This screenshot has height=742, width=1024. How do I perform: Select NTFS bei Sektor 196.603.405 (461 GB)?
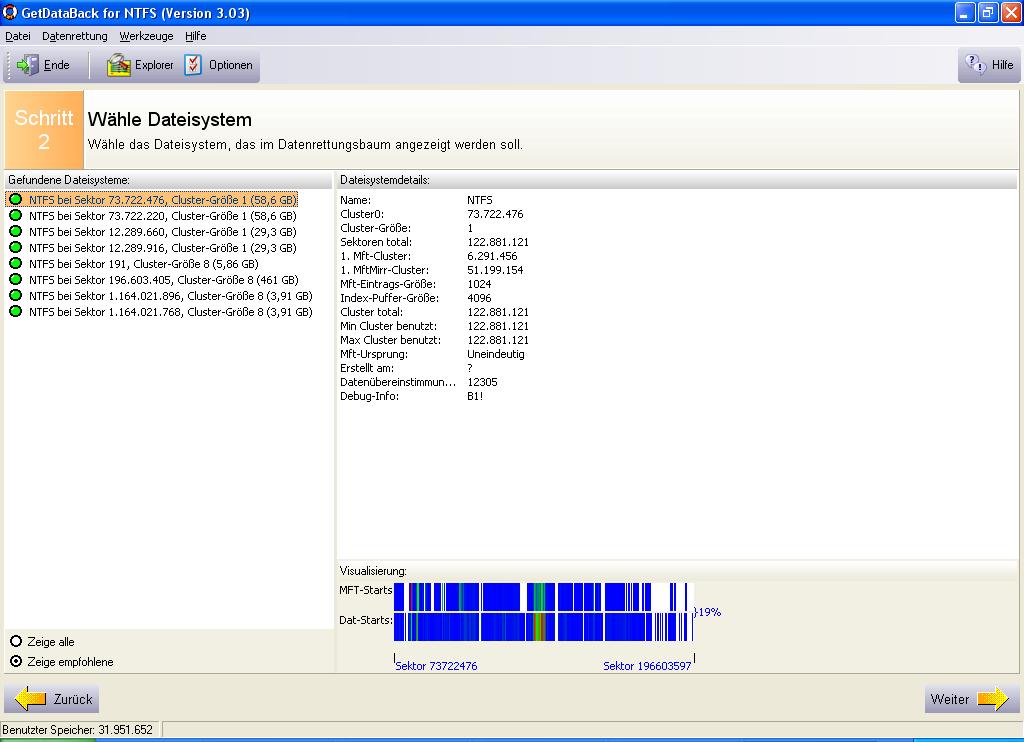164,280
